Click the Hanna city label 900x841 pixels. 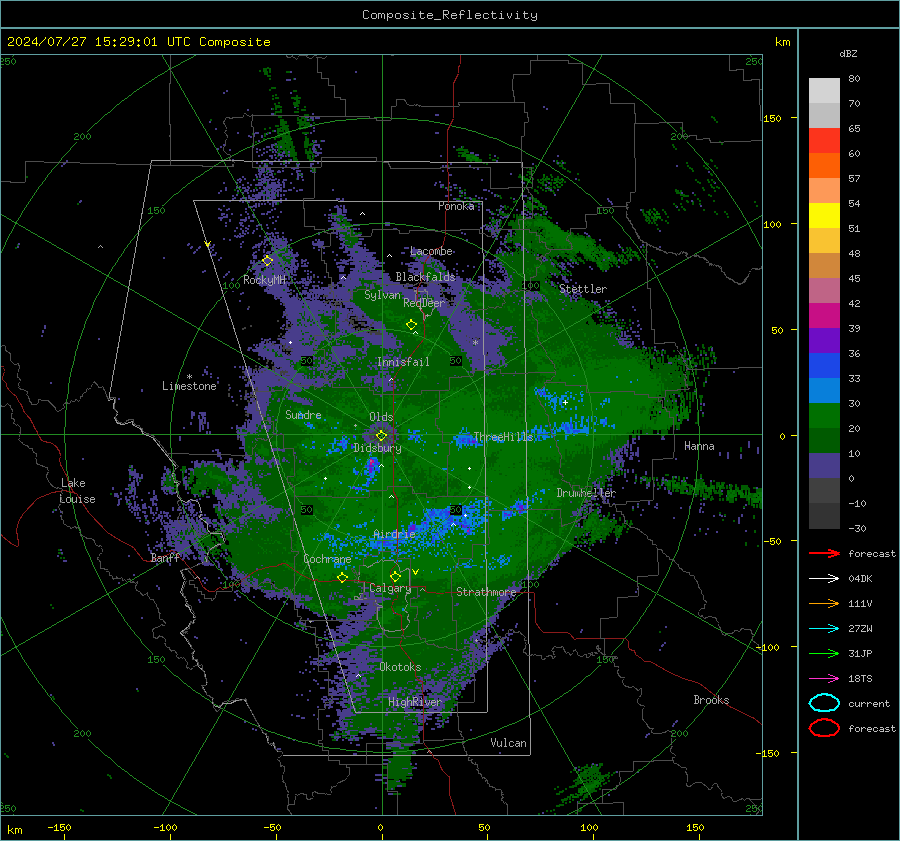tap(699, 446)
